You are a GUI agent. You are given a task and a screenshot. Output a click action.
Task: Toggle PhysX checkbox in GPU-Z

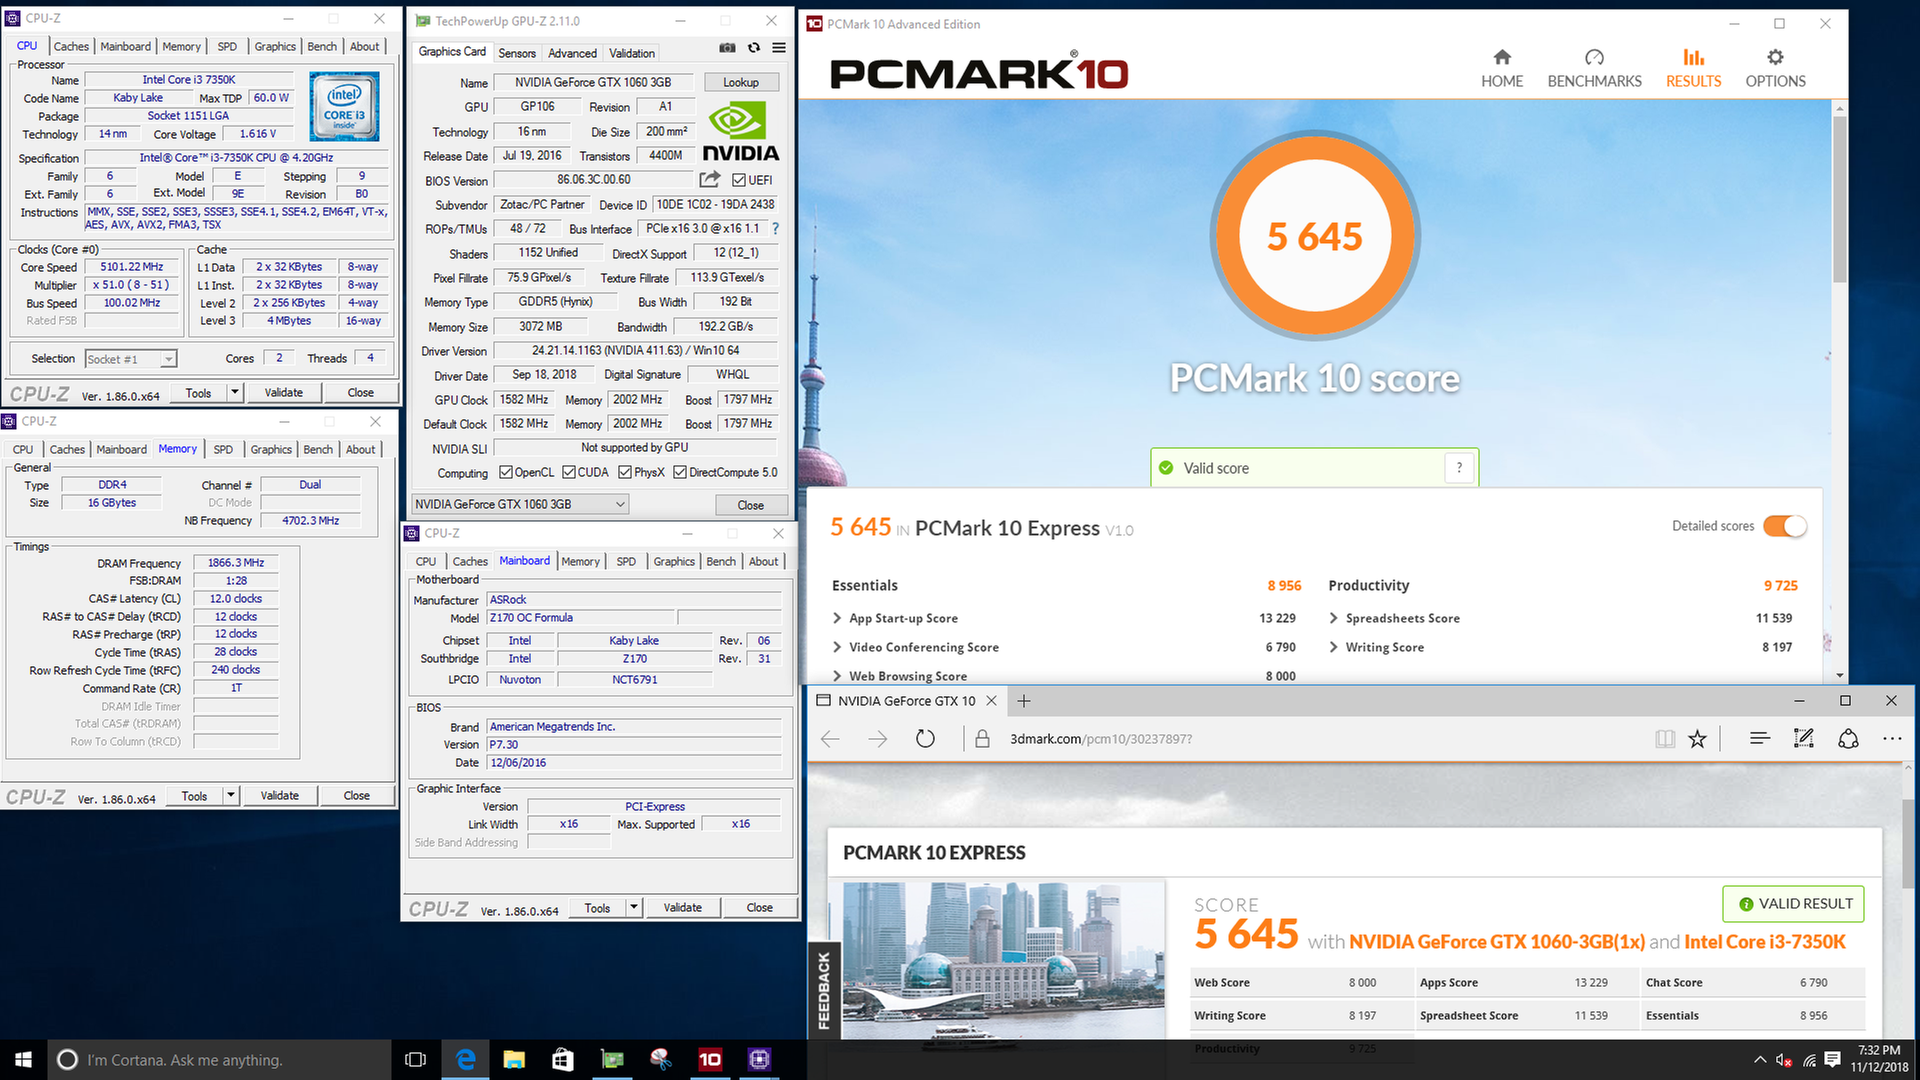coord(625,473)
